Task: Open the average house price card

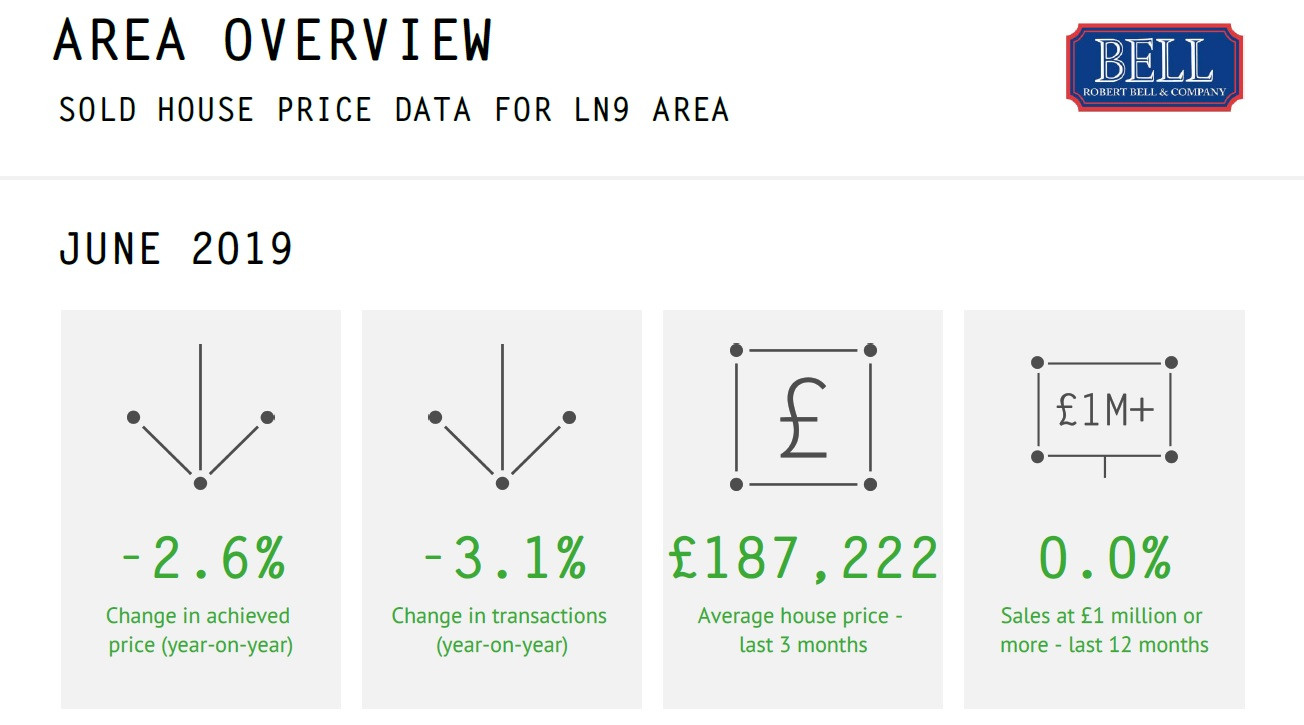Action: [803, 509]
